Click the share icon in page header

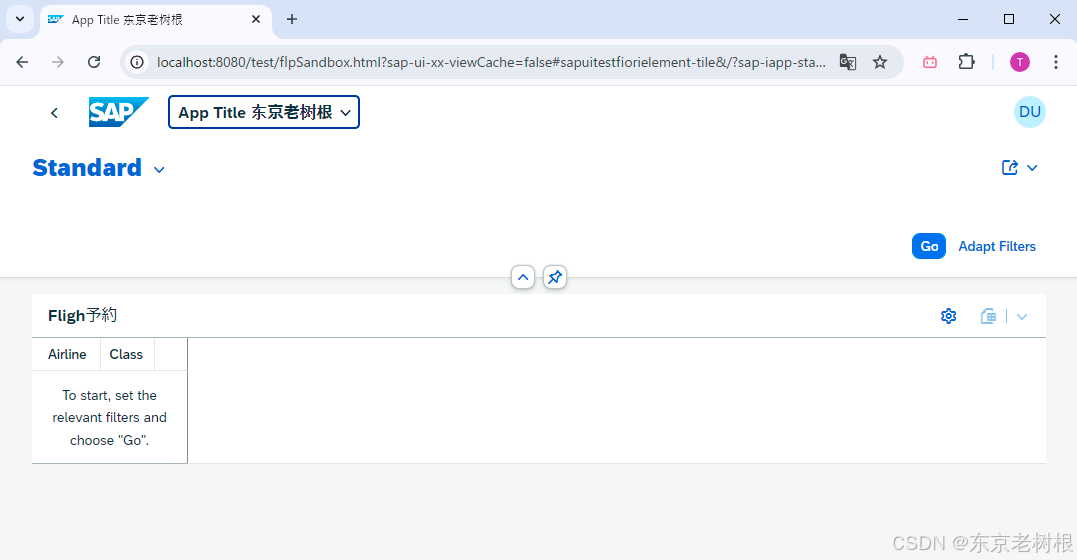(x=1010, y=168)
